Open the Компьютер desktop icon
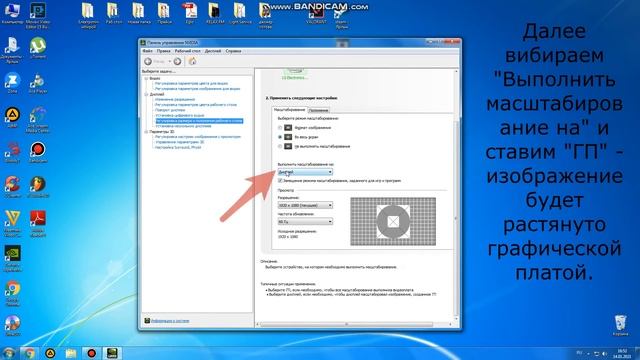The height and width of the screenshot is (360, 640). (x=12, y=13)
